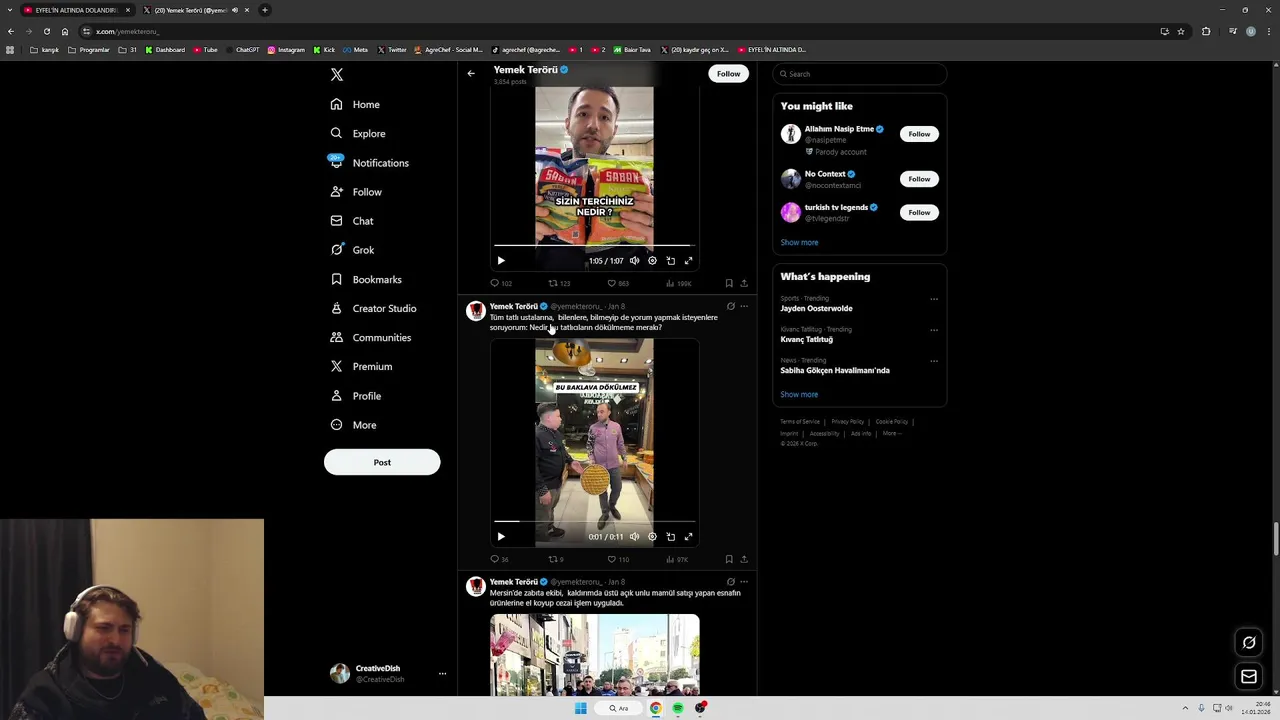Bookmark the post with 863 likes

(729, 283)
